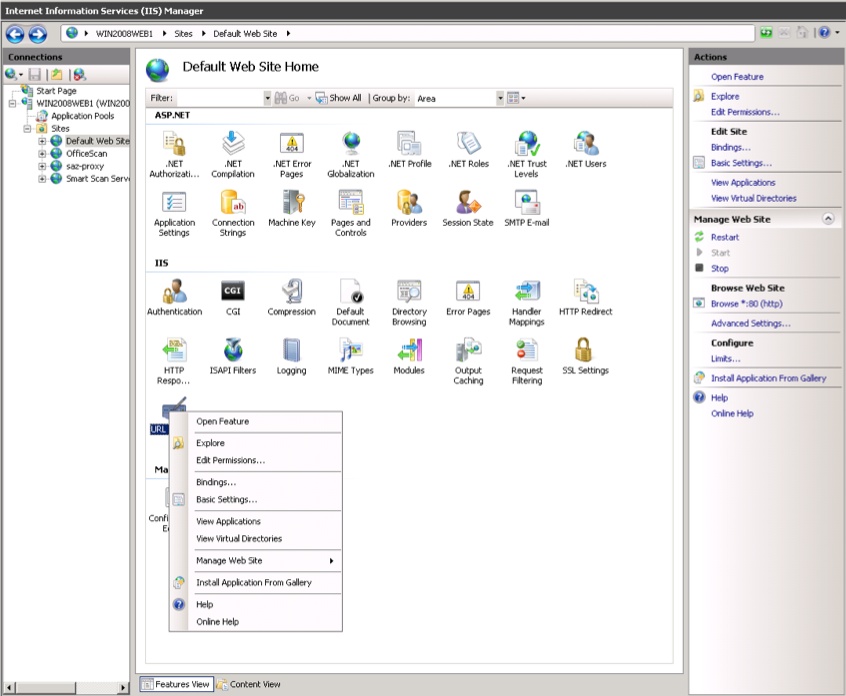This screenshot has height=696, width=846.
Task: Click Show All in the filter bar
Action: [x=338, y=98]
